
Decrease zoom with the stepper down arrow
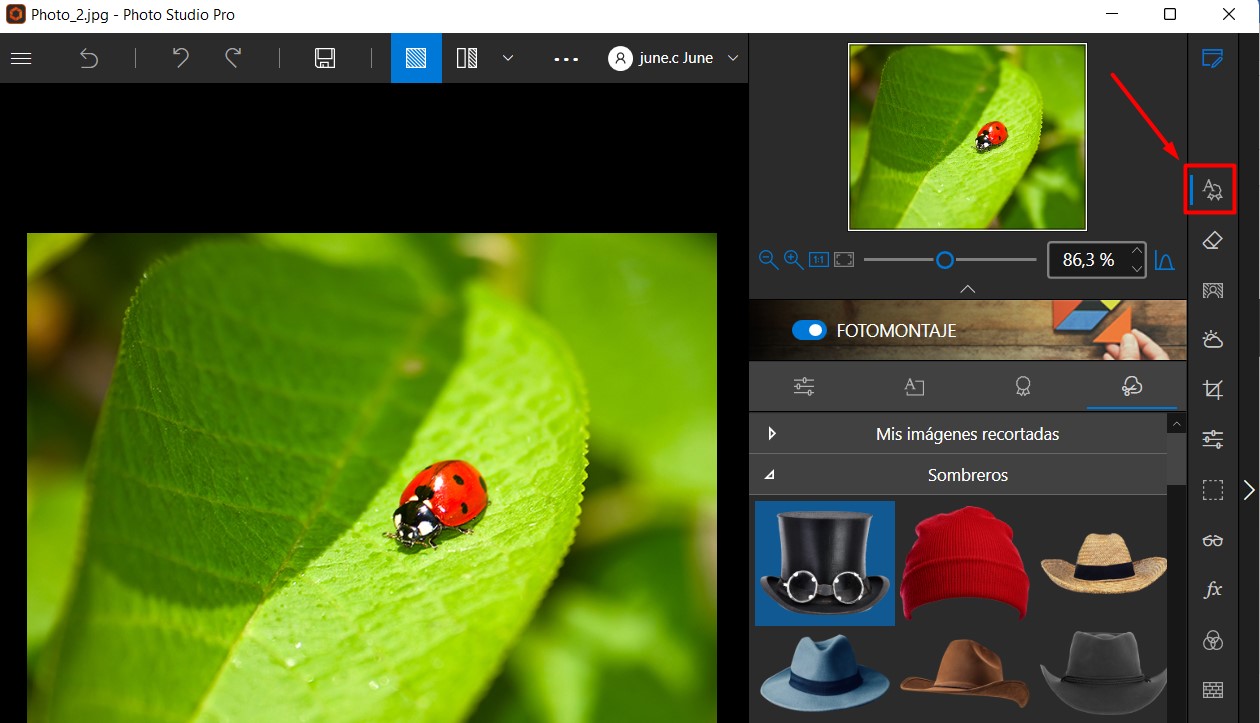click(1136, 268)
